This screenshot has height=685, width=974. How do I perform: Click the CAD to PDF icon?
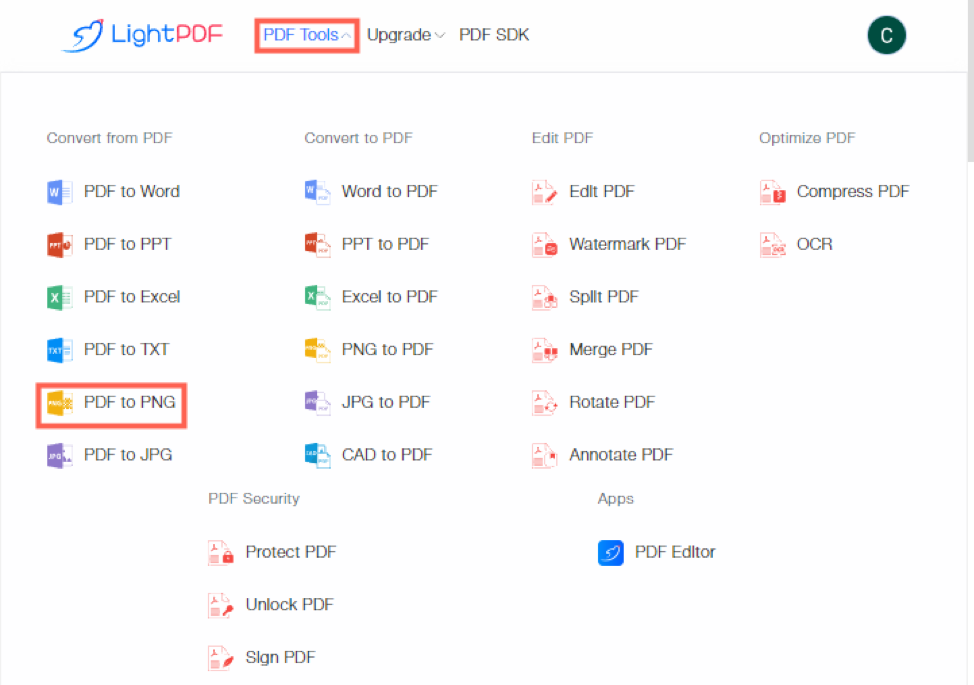pyautogui.click(x=317, y=456)
